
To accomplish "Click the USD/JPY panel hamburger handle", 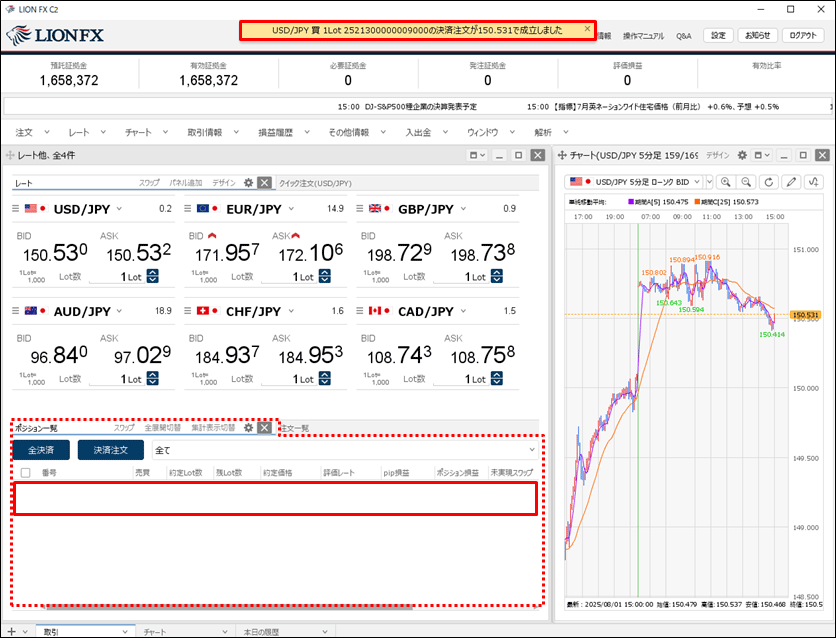I will pos(16,209).
